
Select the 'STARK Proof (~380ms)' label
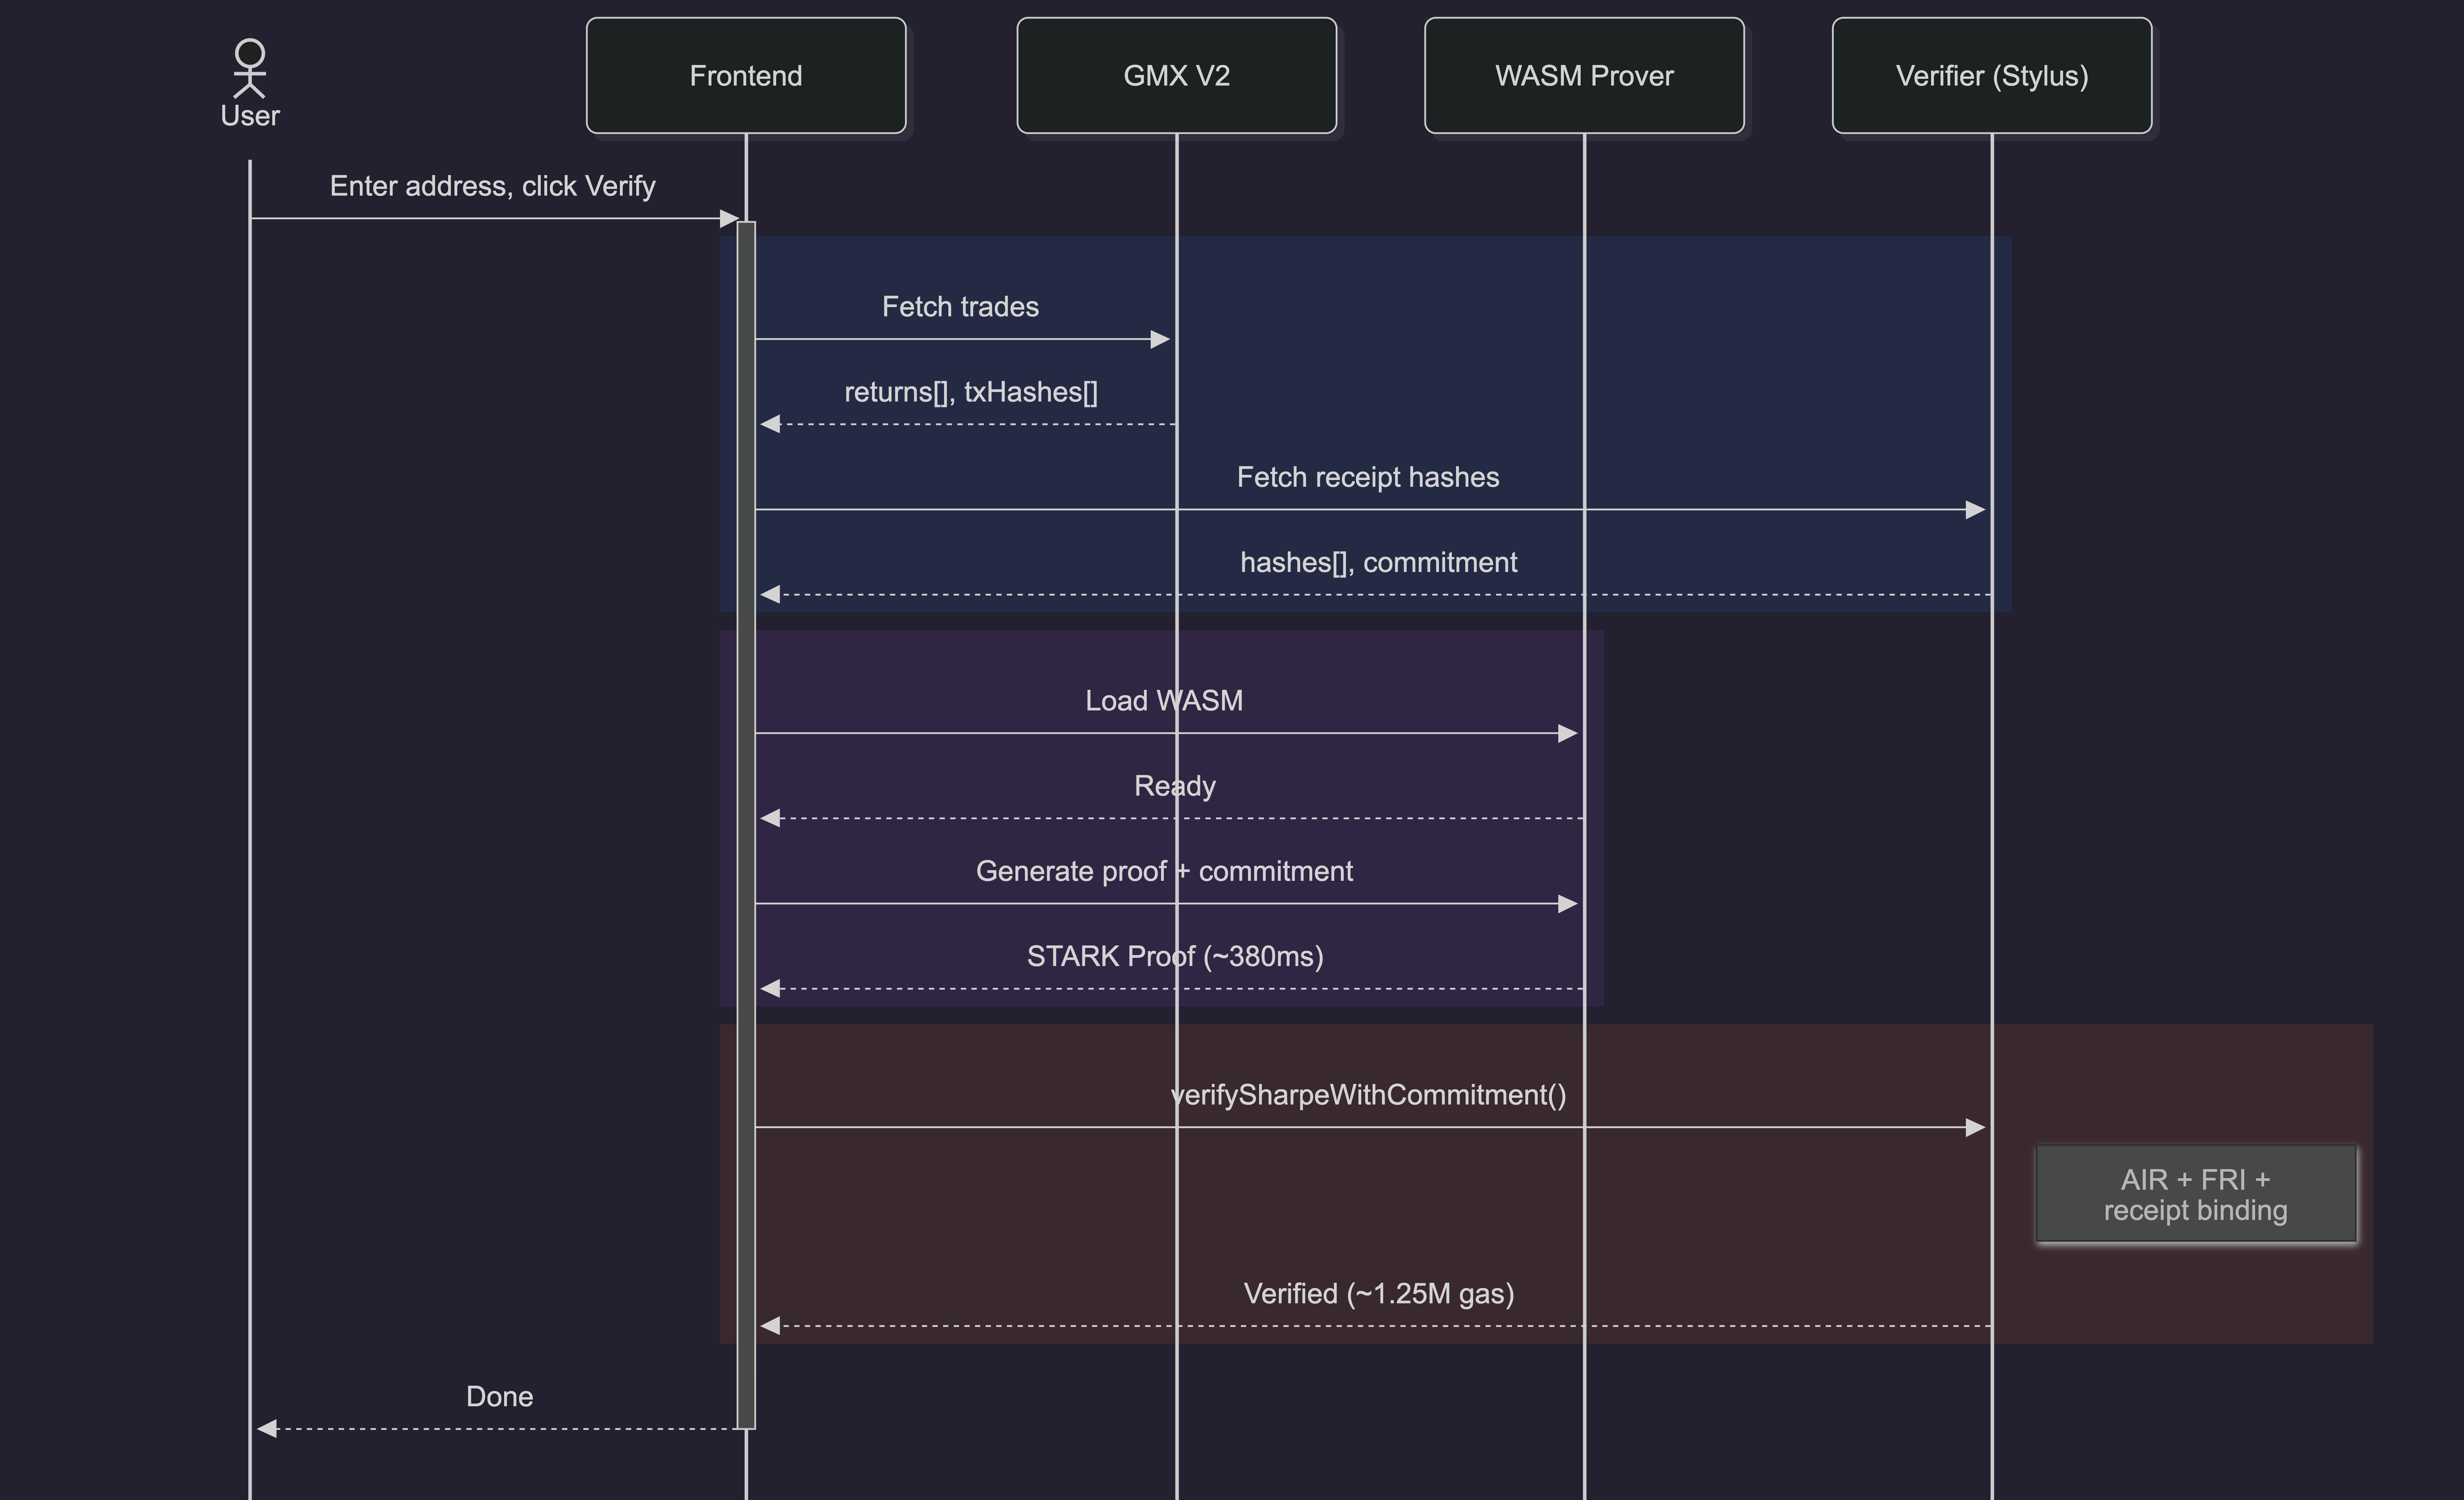1174,956
